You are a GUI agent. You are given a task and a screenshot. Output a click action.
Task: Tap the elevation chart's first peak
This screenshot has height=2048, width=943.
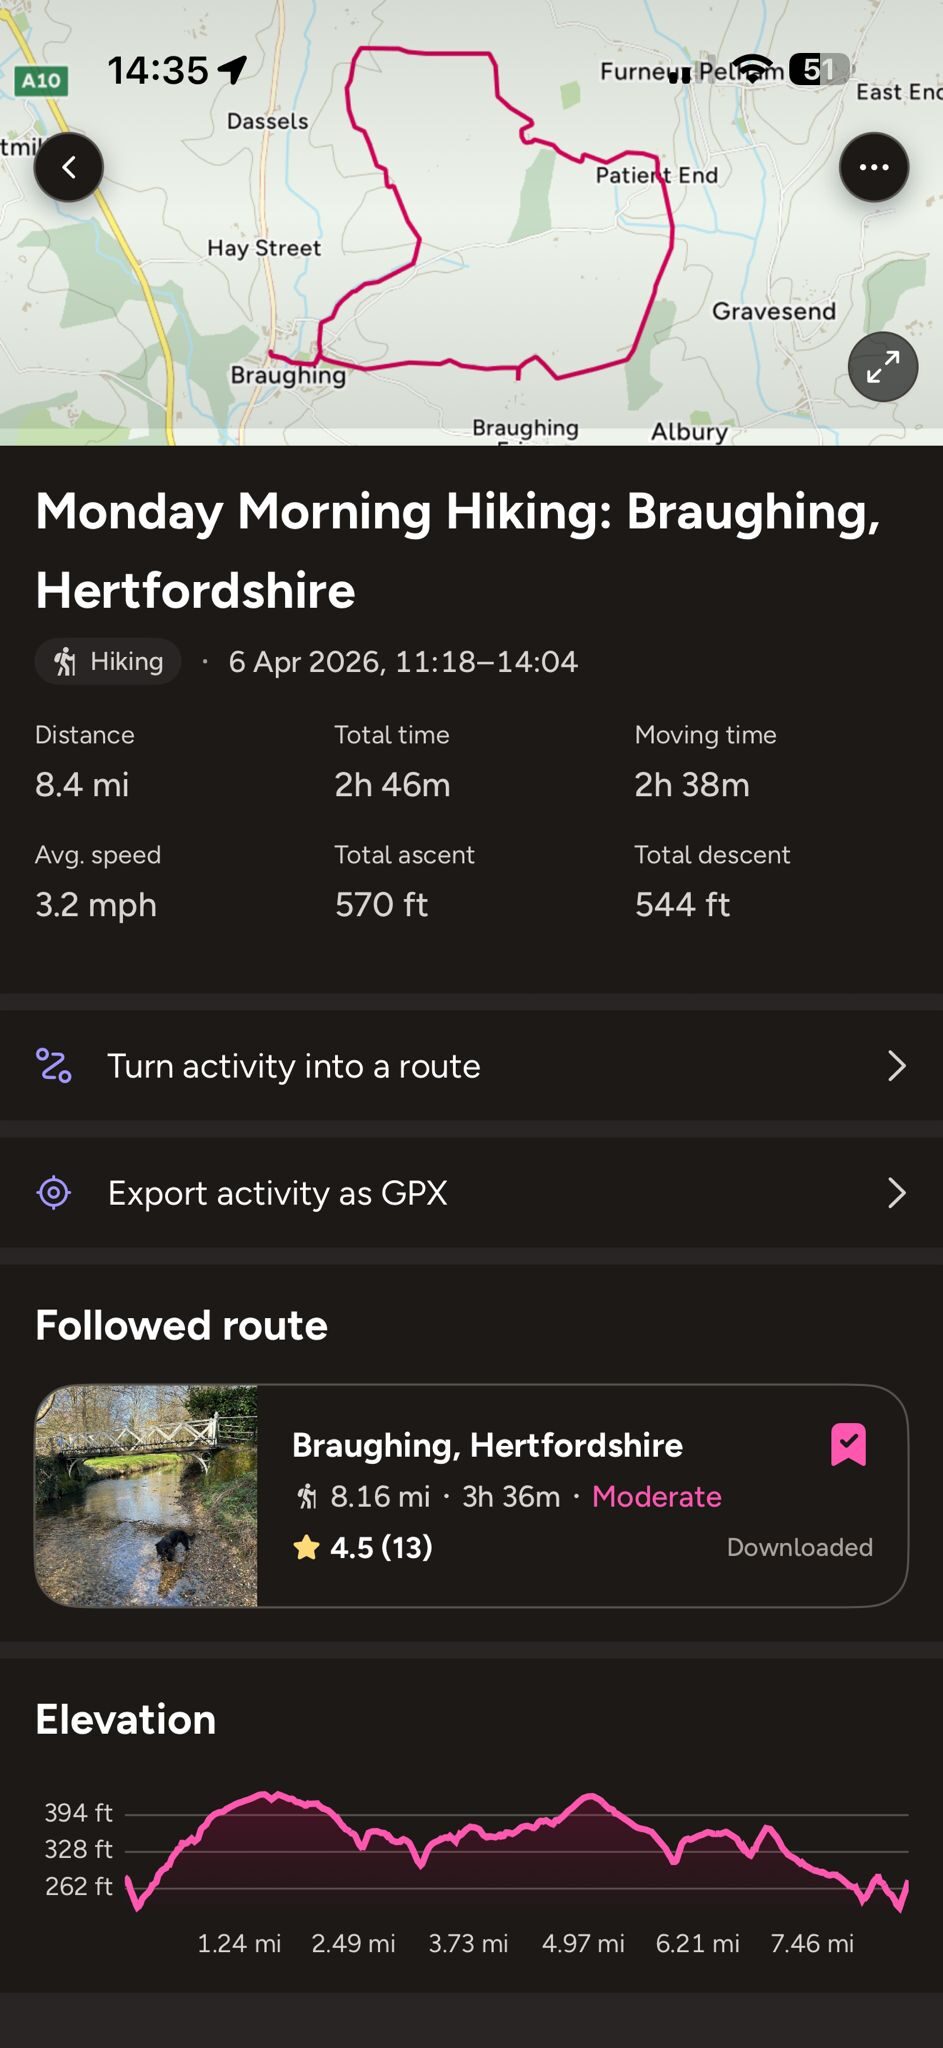point(268,1796)
